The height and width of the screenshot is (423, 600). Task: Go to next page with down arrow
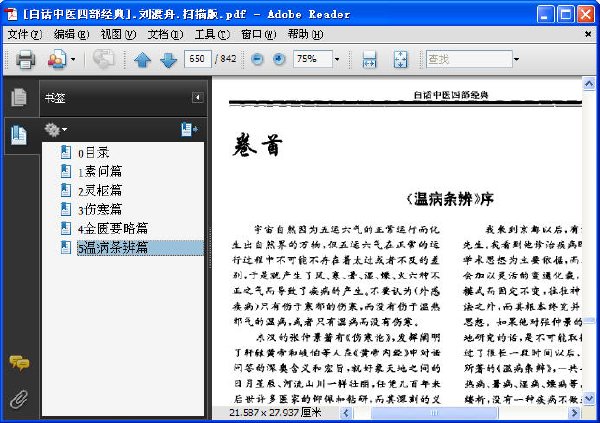coord(168,60)
